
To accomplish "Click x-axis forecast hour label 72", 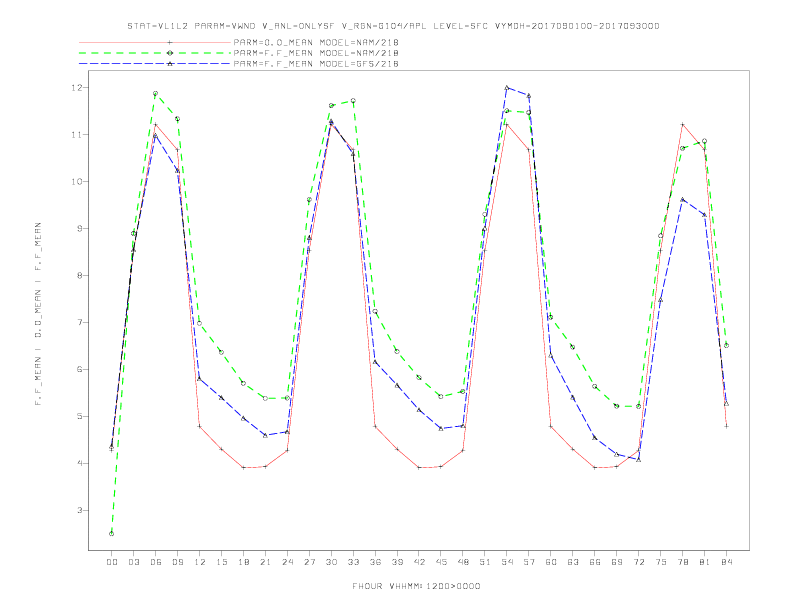I will pos(638,562).
